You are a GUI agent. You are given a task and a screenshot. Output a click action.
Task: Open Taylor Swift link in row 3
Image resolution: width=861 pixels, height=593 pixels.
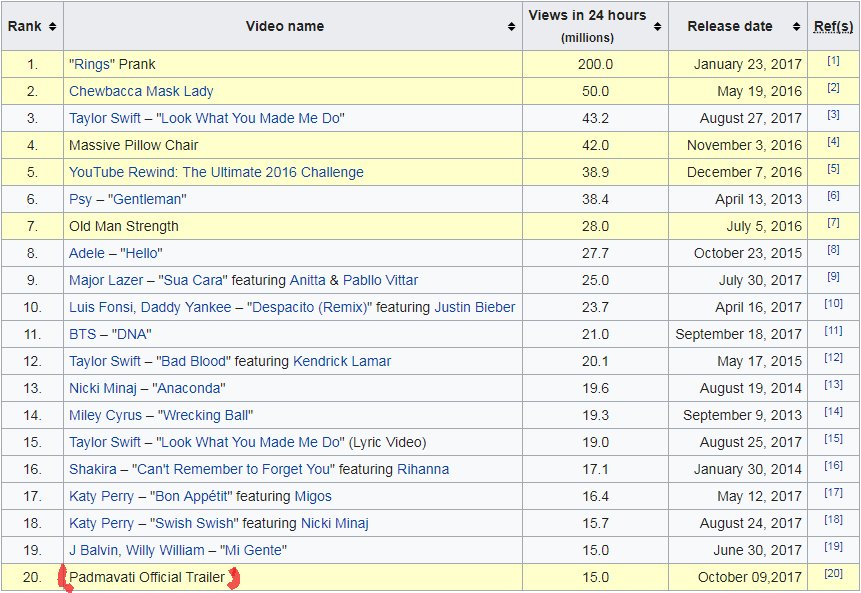point(105,118)
